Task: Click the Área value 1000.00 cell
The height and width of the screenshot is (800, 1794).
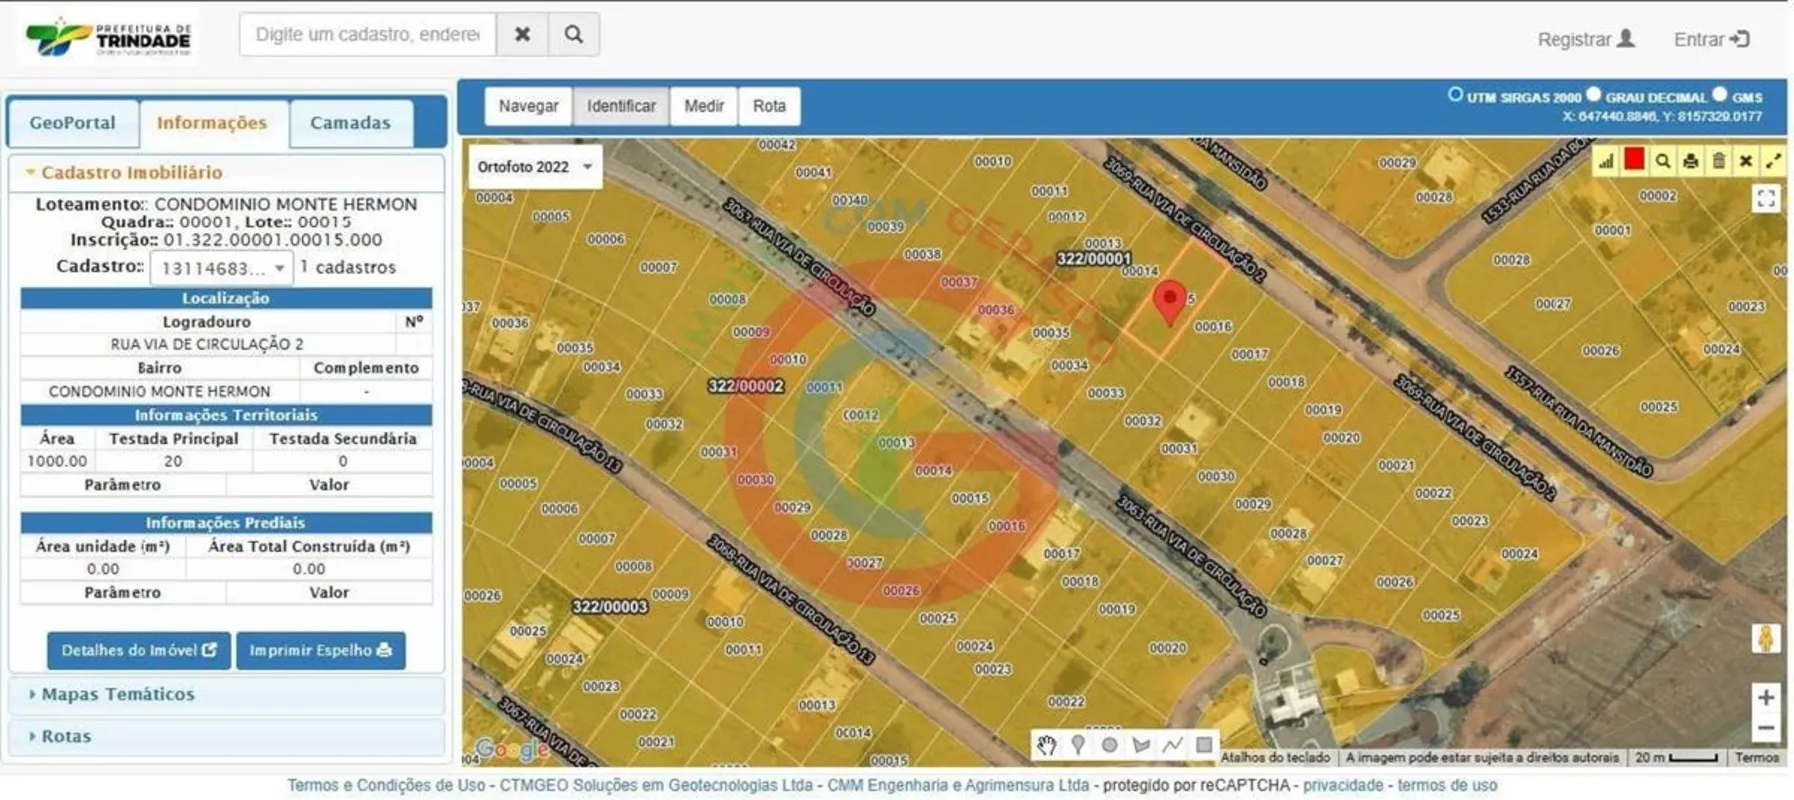Action: (x=57, y=461)
